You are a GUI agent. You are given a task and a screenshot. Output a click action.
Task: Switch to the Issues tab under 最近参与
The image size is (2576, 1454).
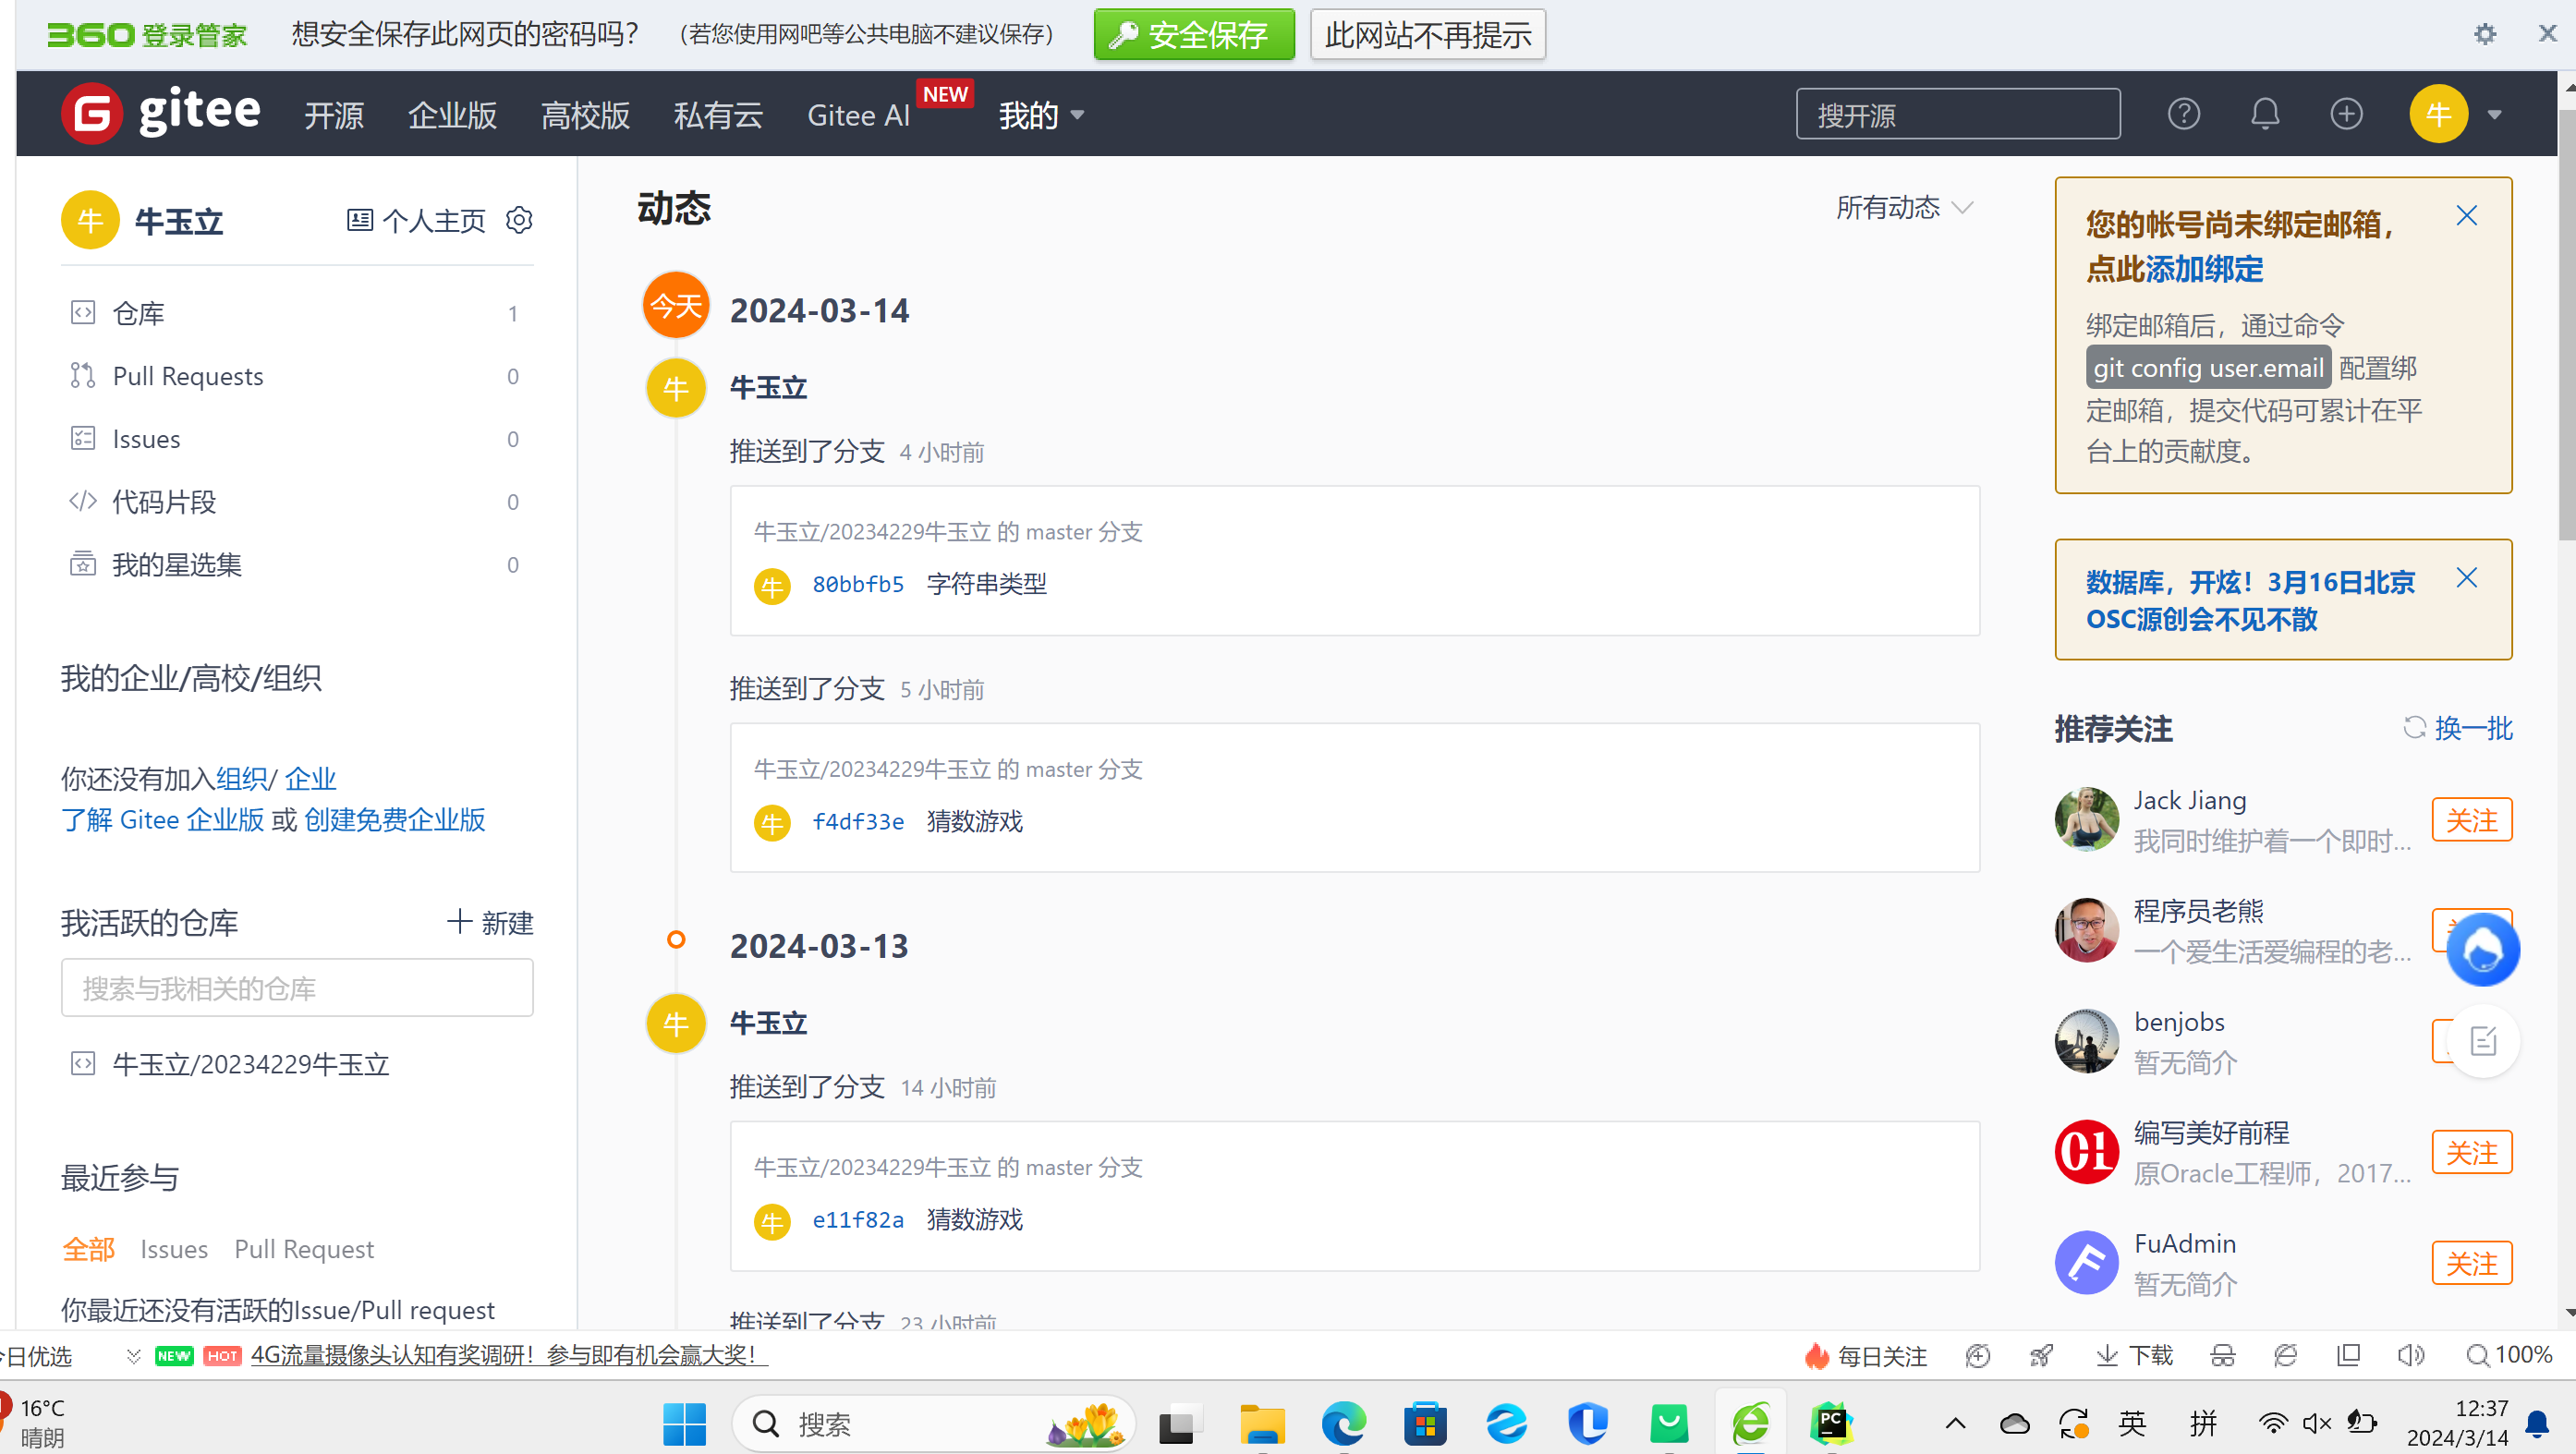tap(173, 1249)
